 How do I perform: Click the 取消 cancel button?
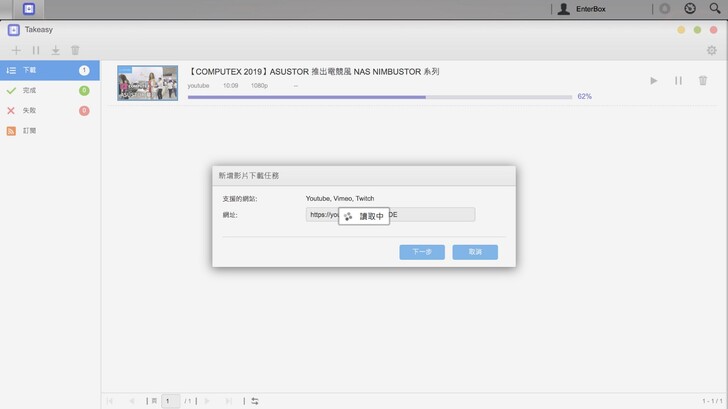(475, 252)
